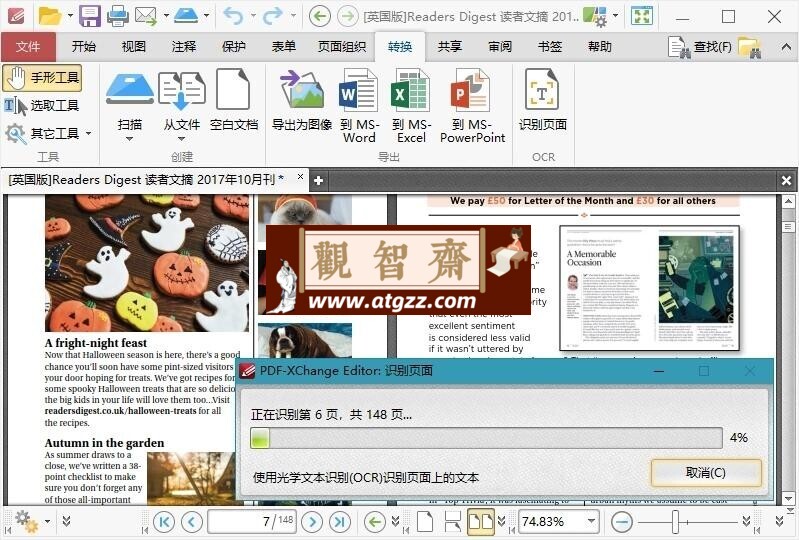Image resolution: width=799 pixels, height=540 pixels.
Task: Close the Readers Digest document tab
Action: (300, 177)
